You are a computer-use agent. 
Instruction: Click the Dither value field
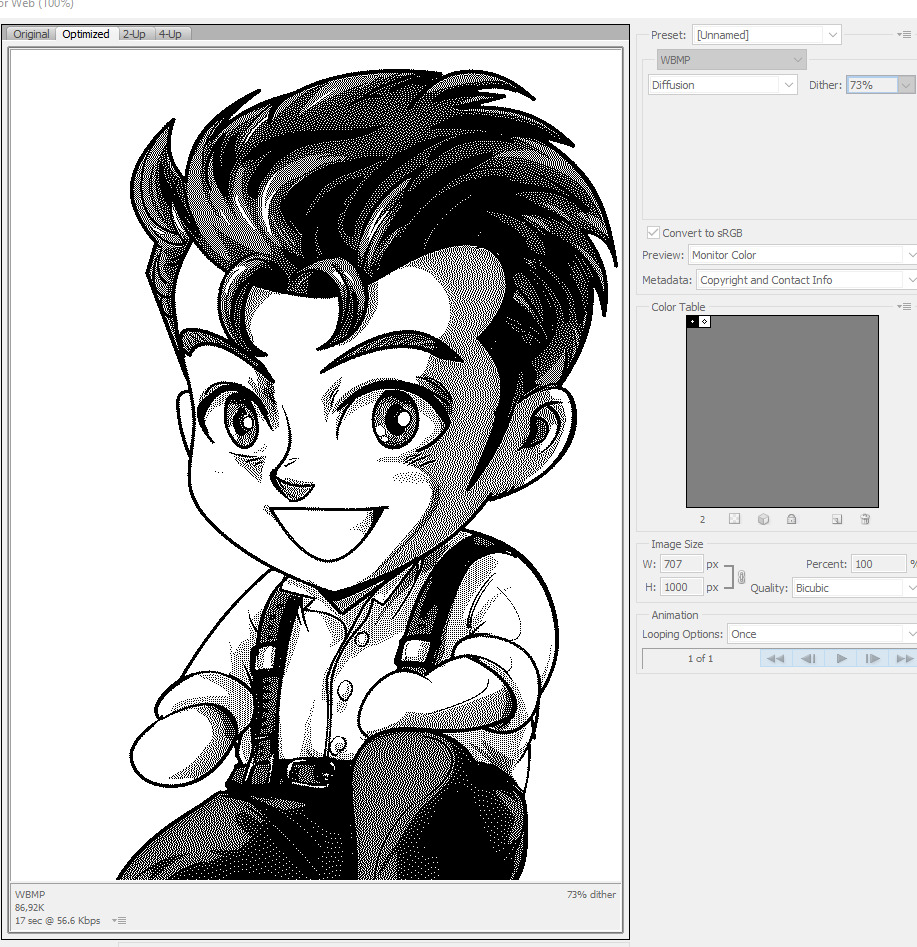pyautogui.click(x=872, y=85)
